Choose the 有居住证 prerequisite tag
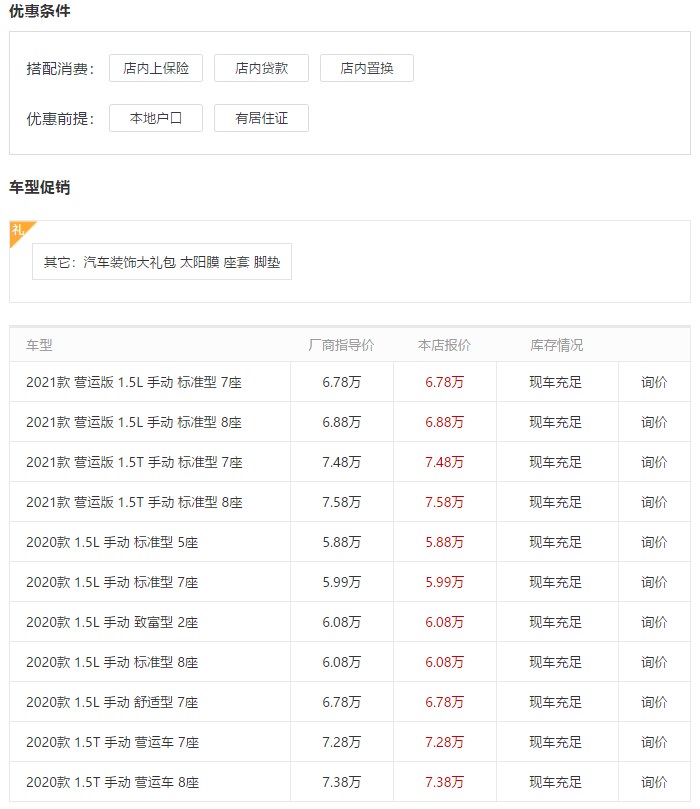The height and width of the screenshot is (809, 700). click(x=262, y=118)
